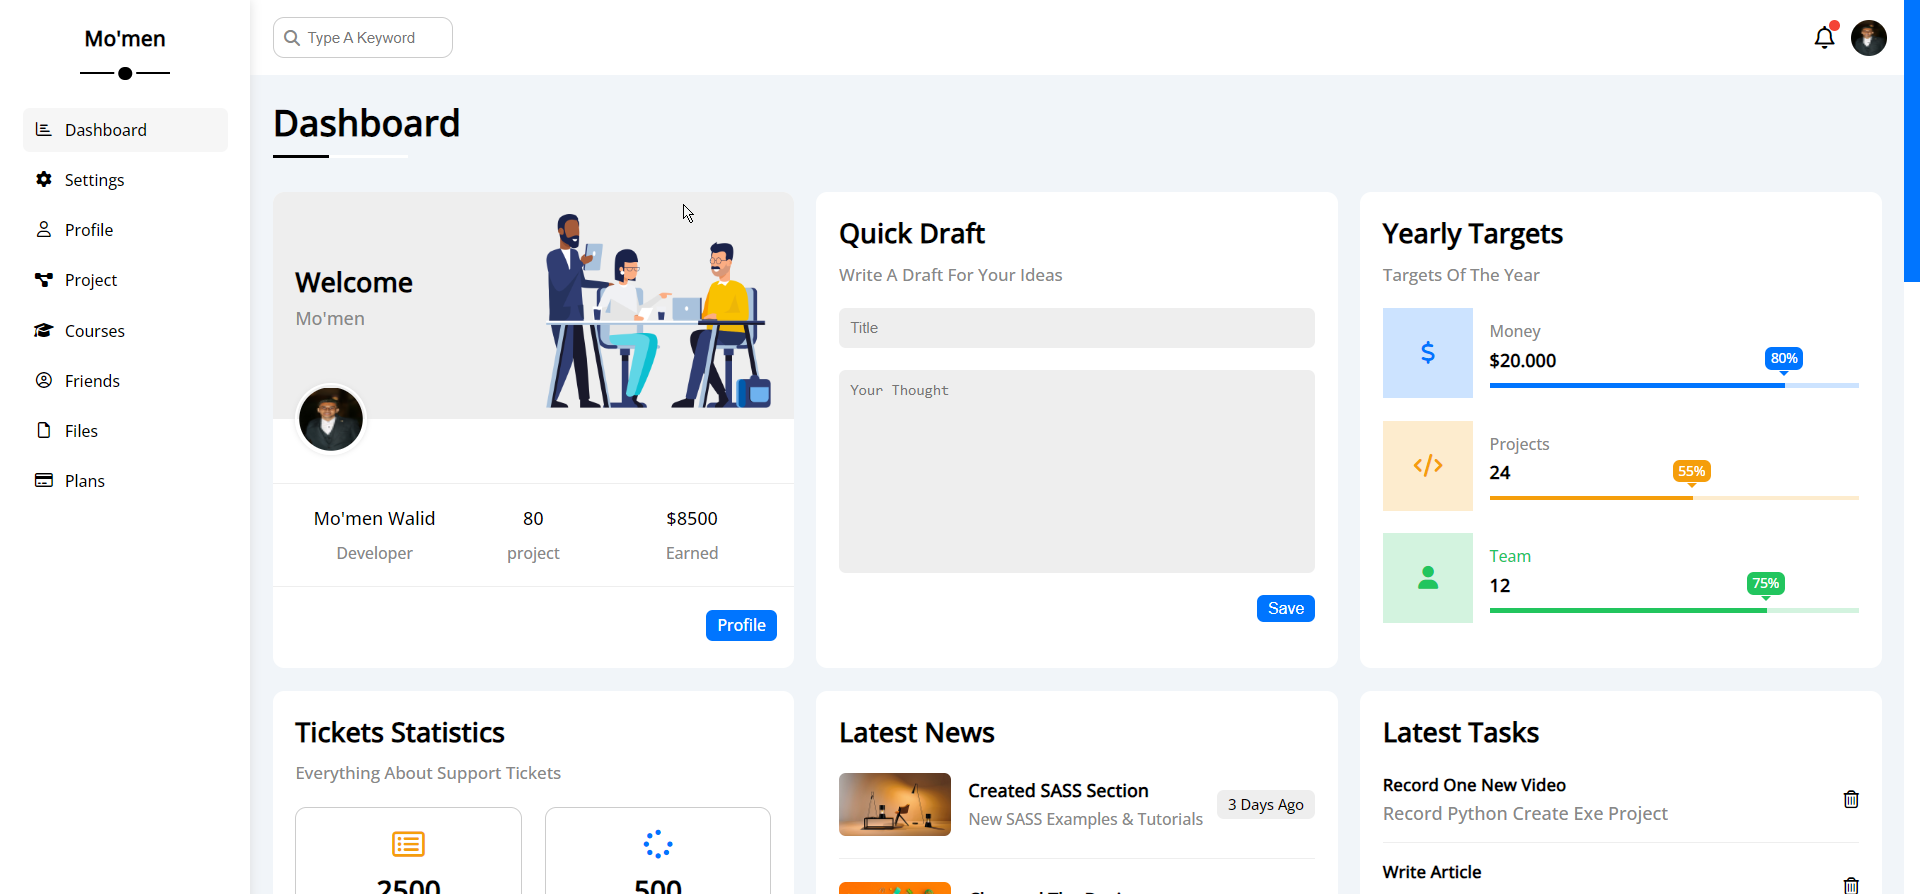1920x894 pixels.
Task: Click the Your Thought text area
Action: [1076, 471]
